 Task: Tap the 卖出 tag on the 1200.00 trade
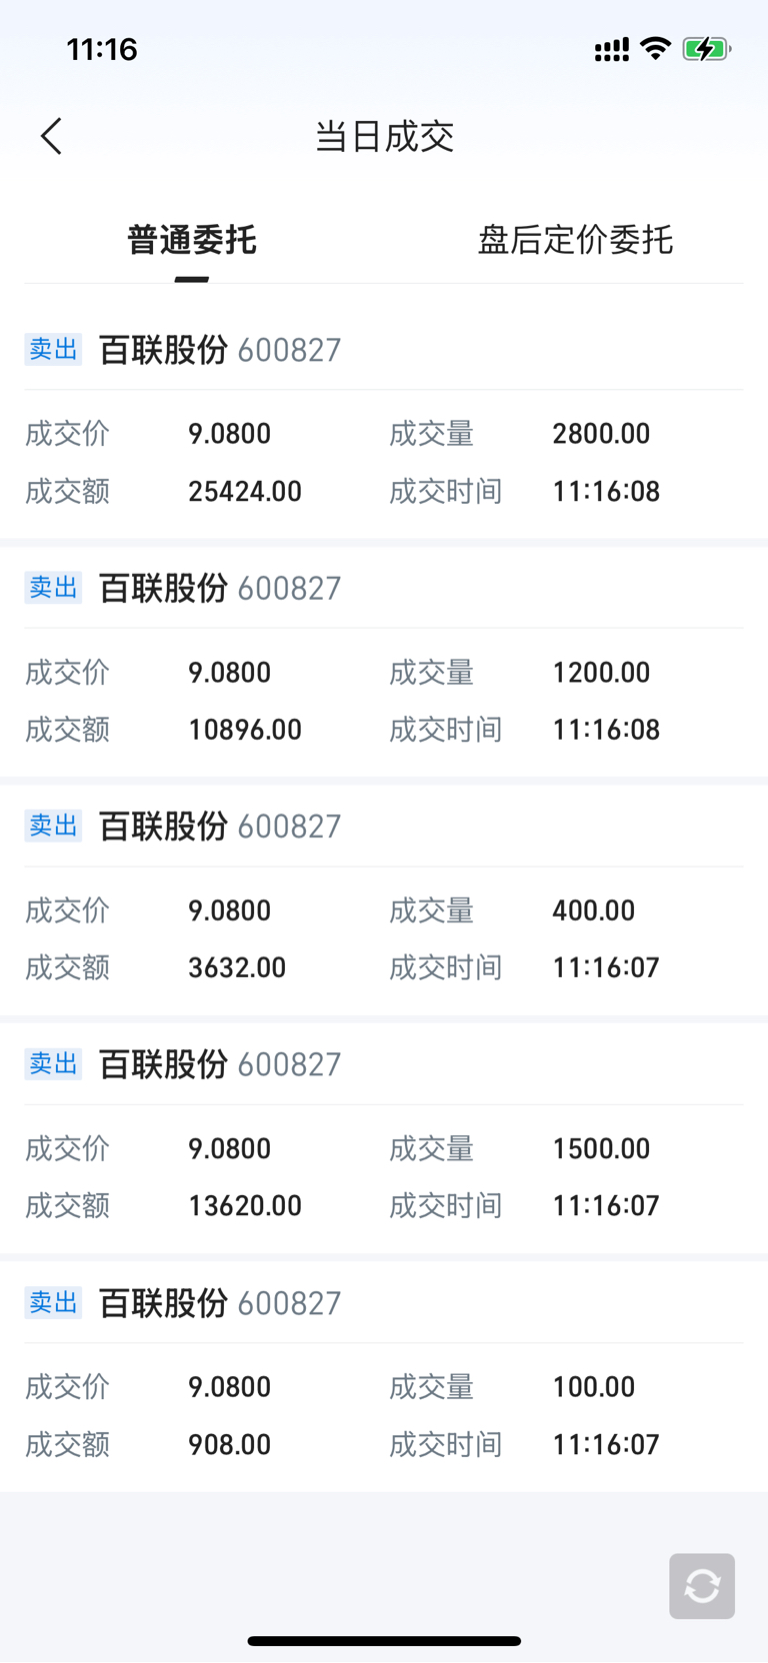tap(53, 587)
